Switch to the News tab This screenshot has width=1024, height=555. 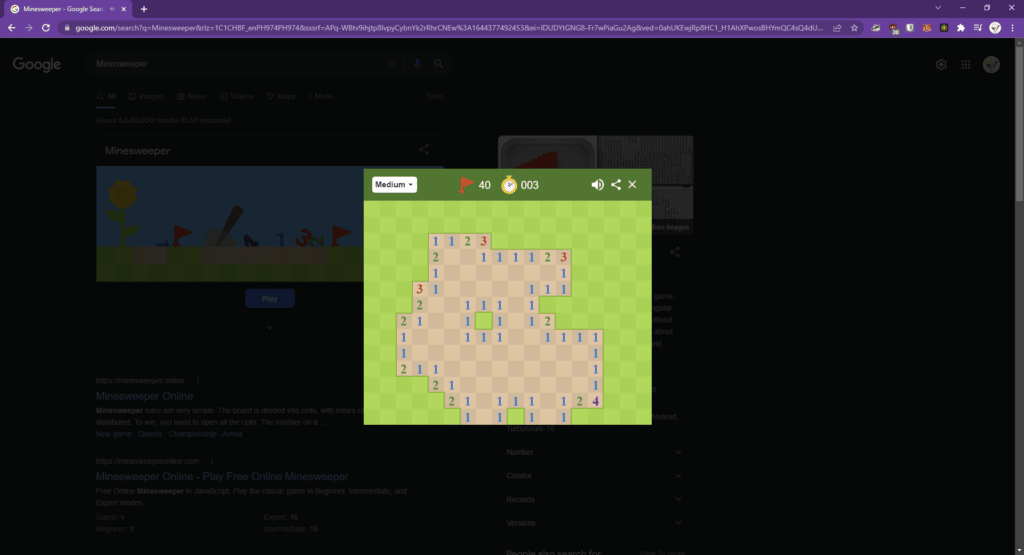(x=191, y=97)
